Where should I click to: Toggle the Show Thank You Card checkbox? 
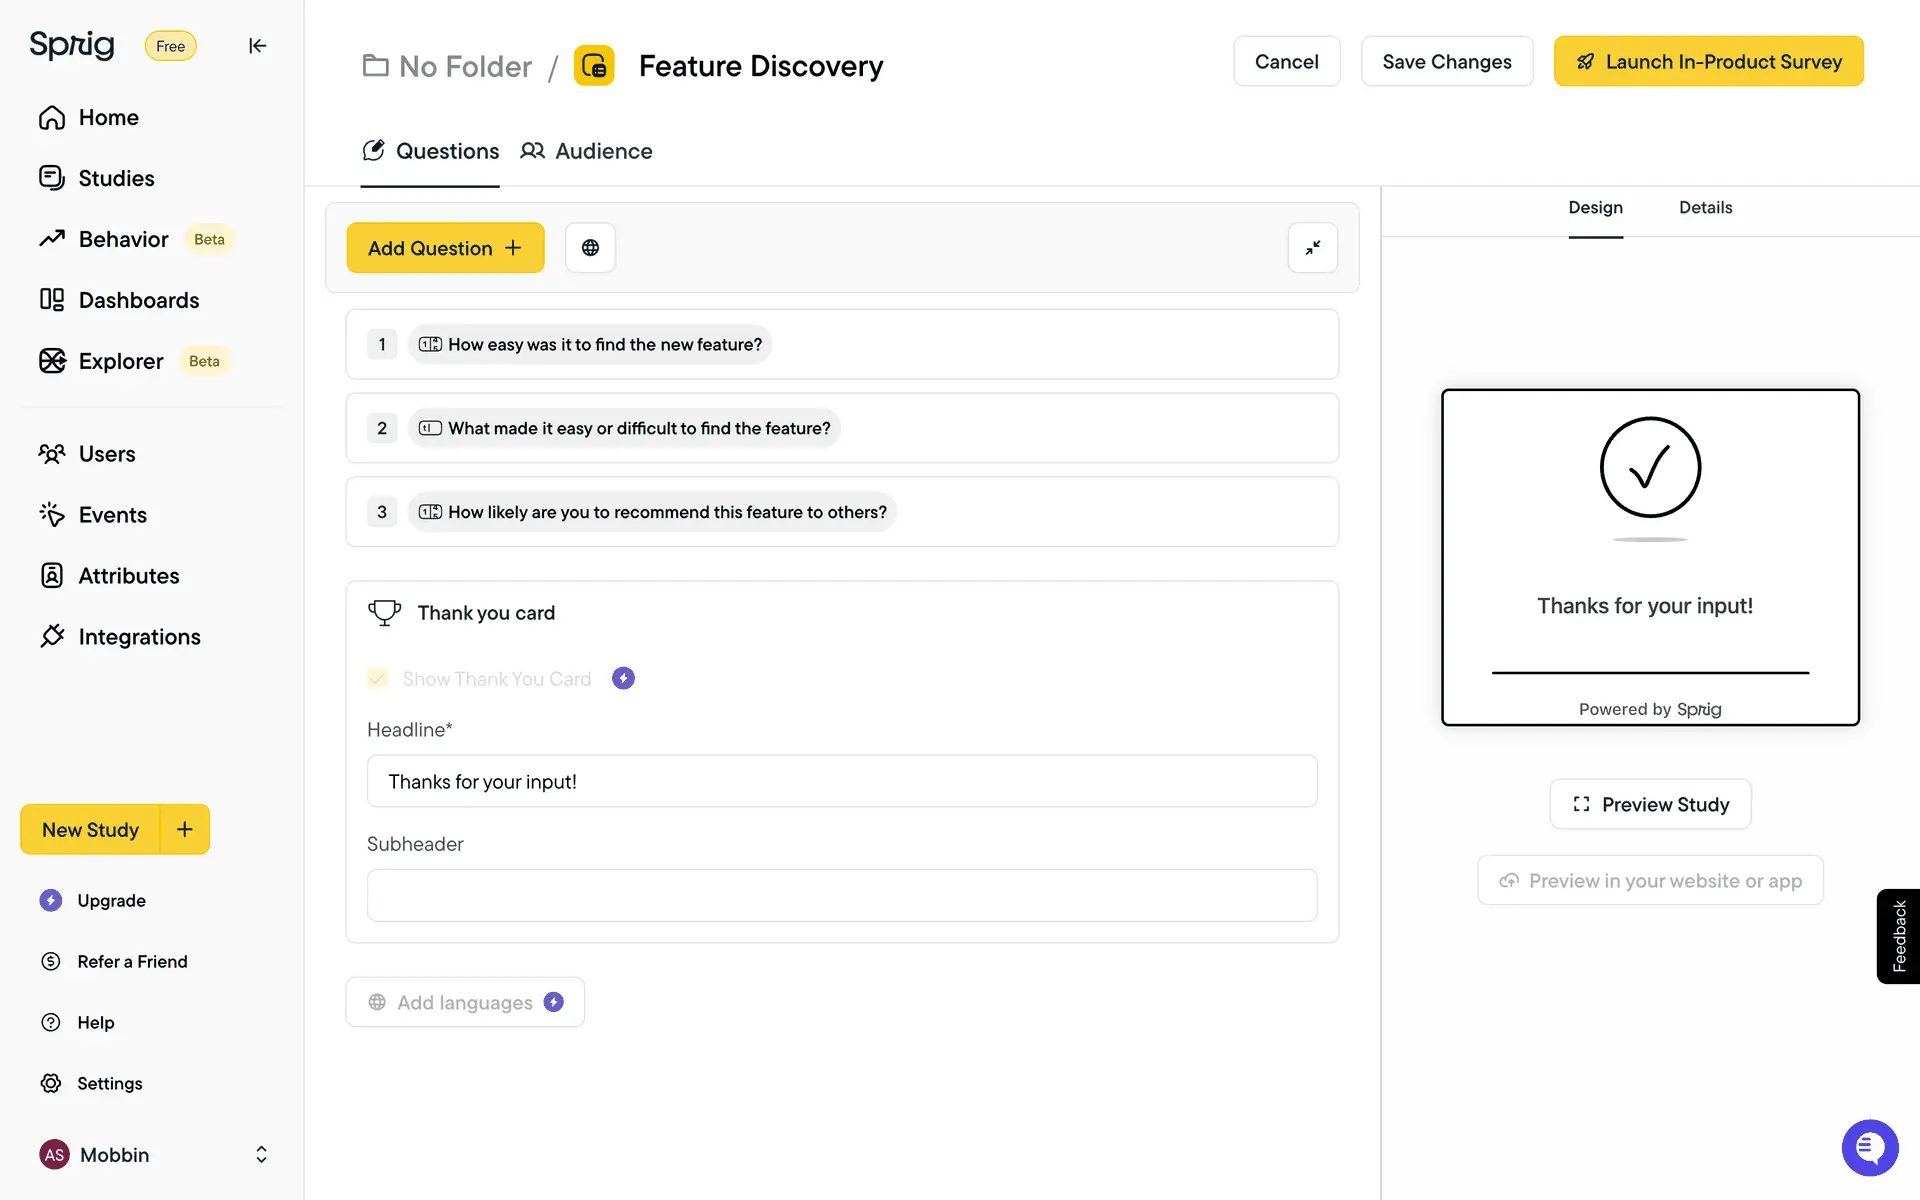pyautogui.click(x=377, y=679)
